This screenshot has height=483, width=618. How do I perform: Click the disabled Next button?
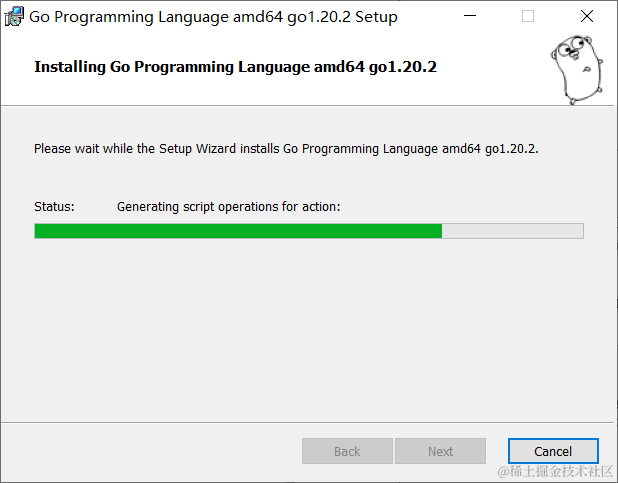pos(440,451)
